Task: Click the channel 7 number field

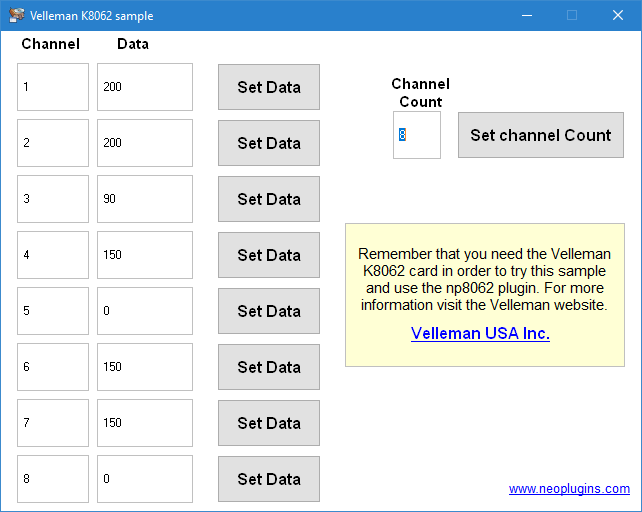Action: 53,423
